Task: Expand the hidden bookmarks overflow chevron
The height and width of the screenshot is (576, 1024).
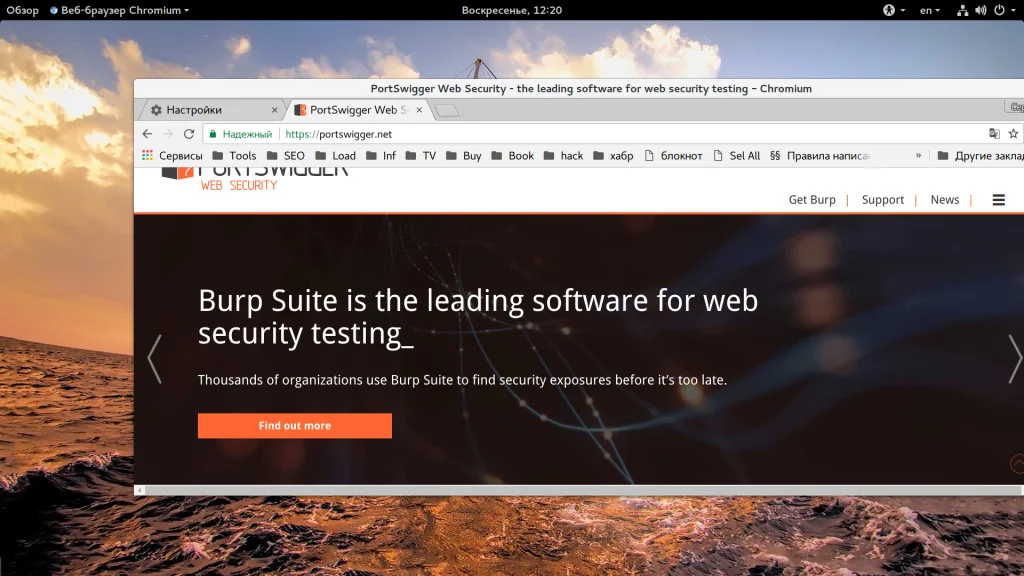Action: (x=918, y=155)
